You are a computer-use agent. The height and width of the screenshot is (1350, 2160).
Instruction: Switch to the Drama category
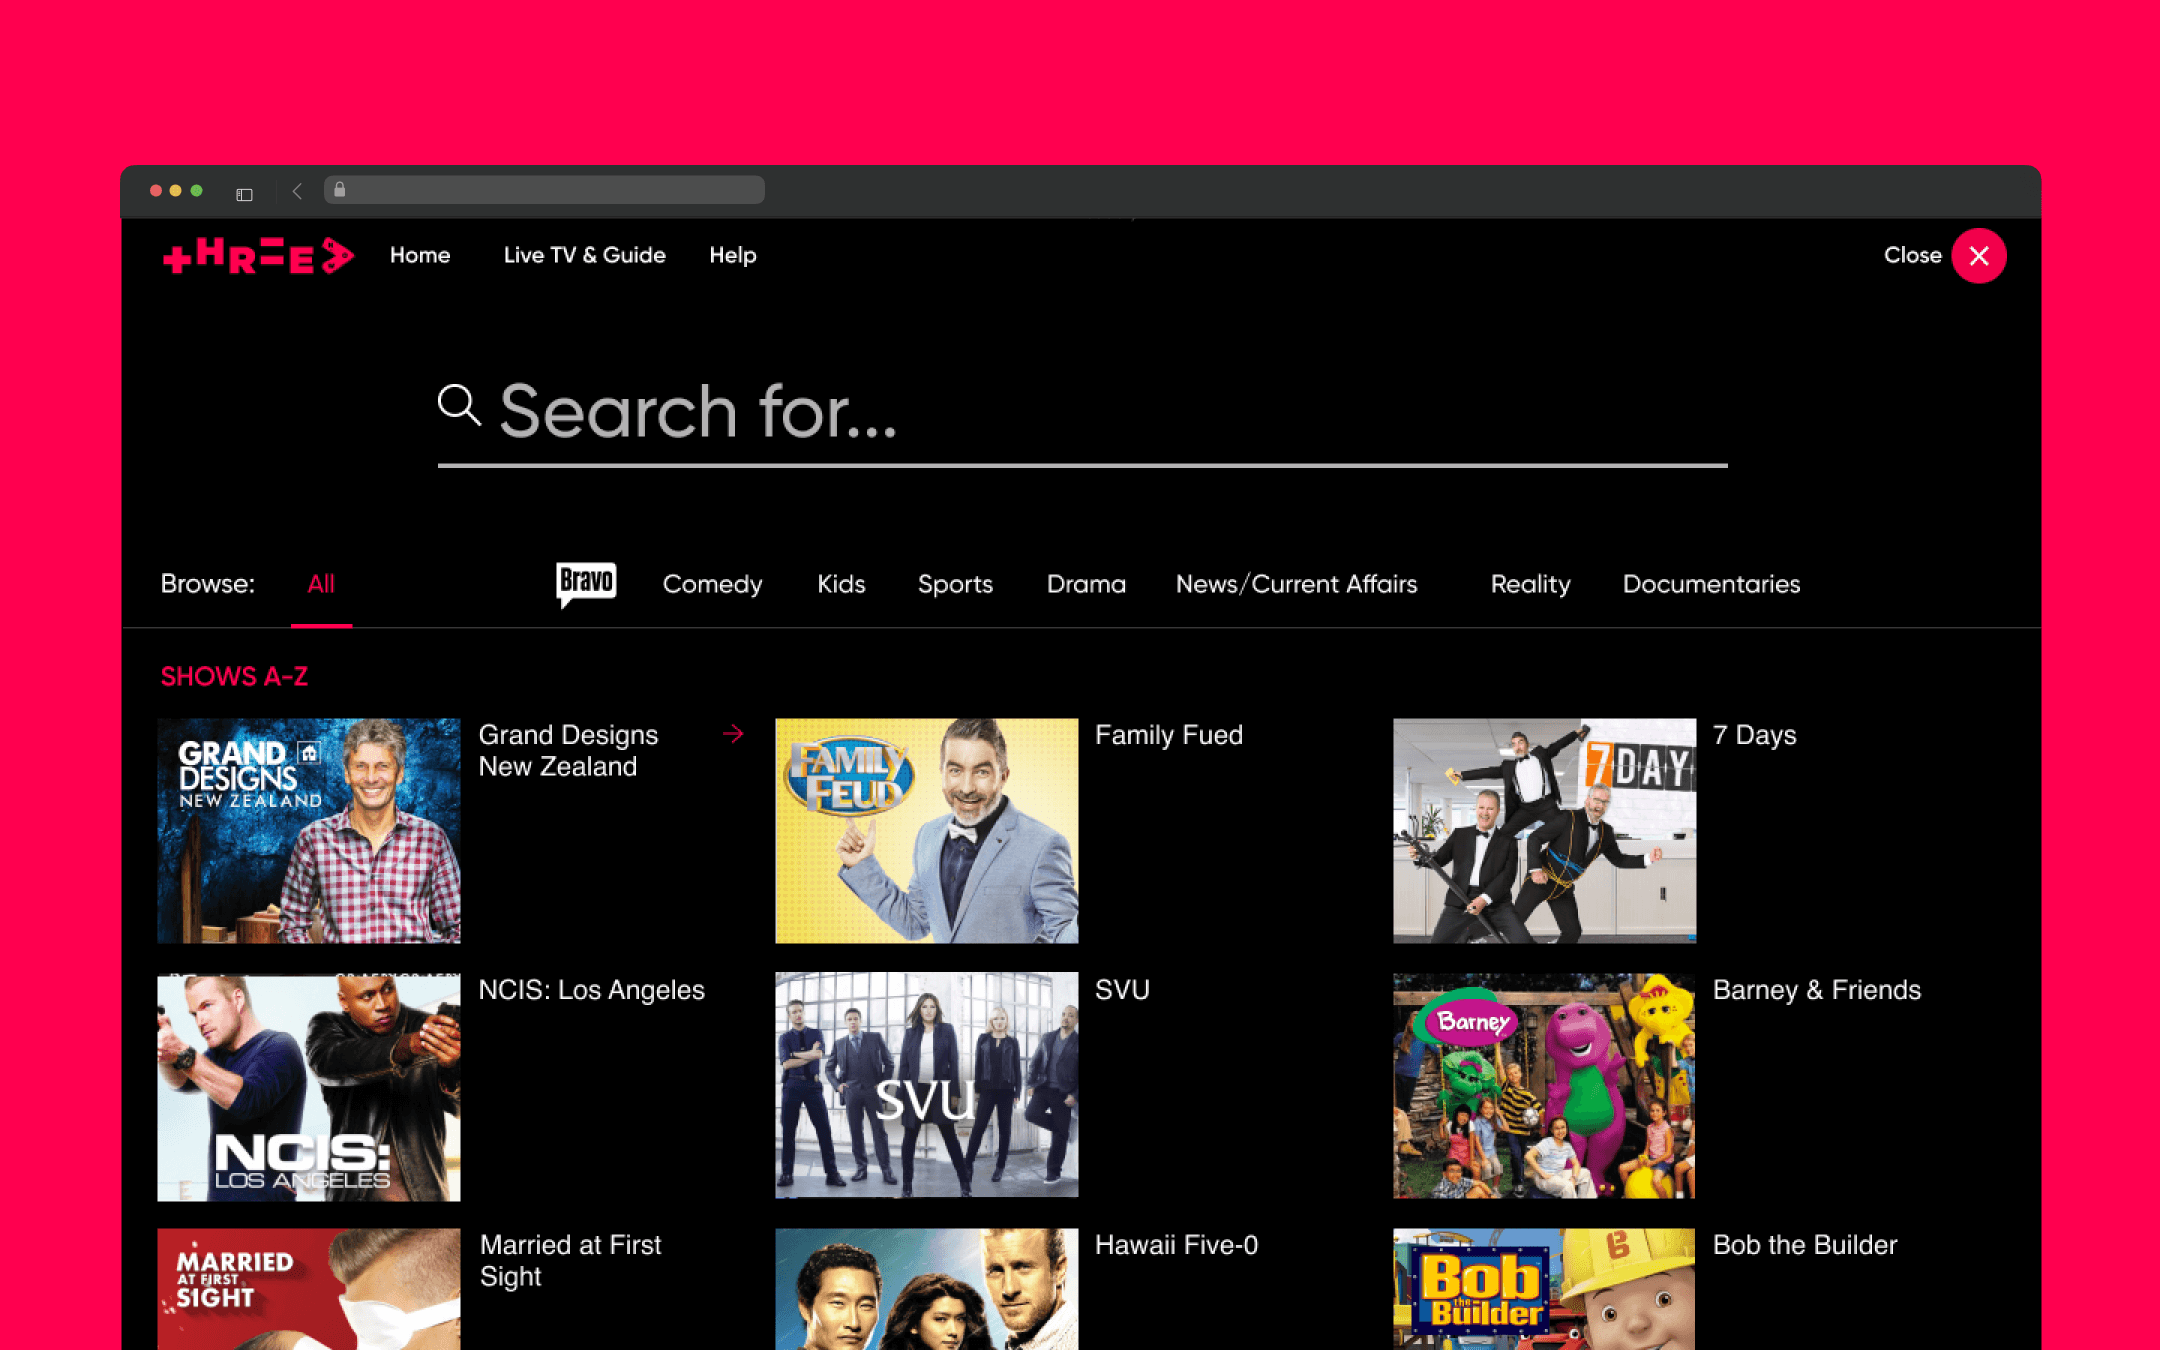(x=1086, y=584)
